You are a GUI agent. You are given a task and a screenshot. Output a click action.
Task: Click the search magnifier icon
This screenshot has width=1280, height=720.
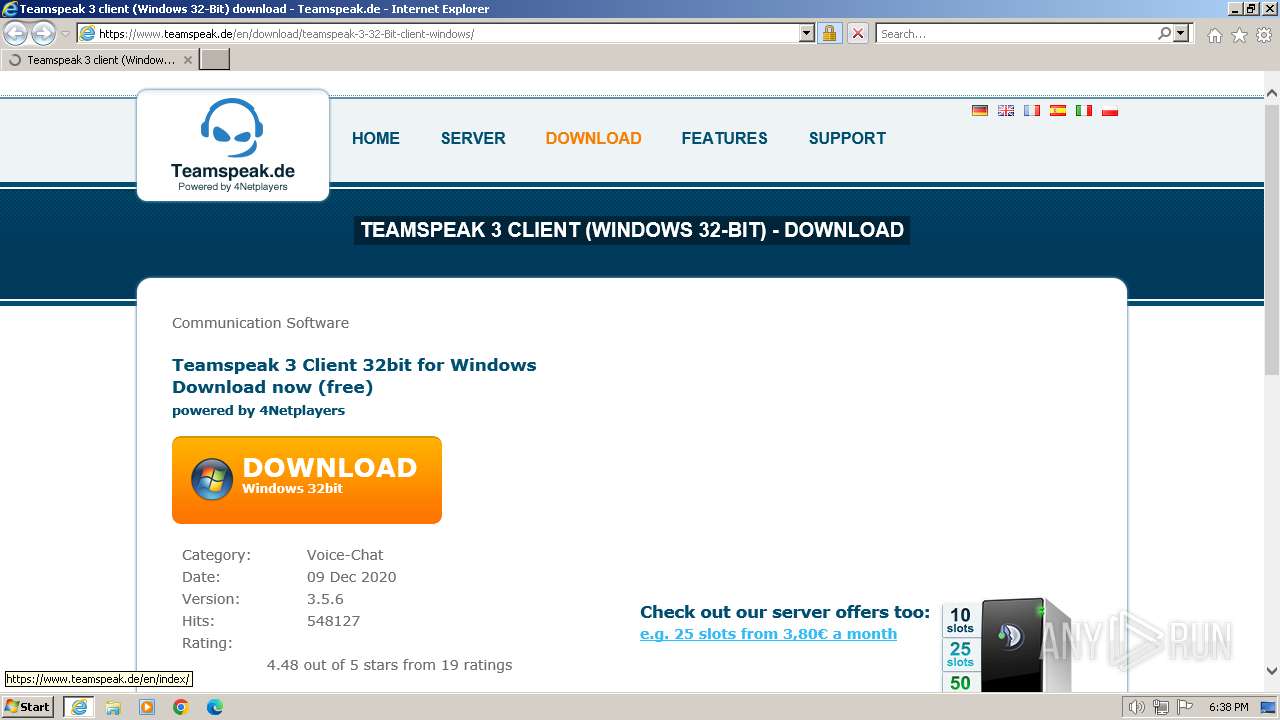(x=1164, y=33)
